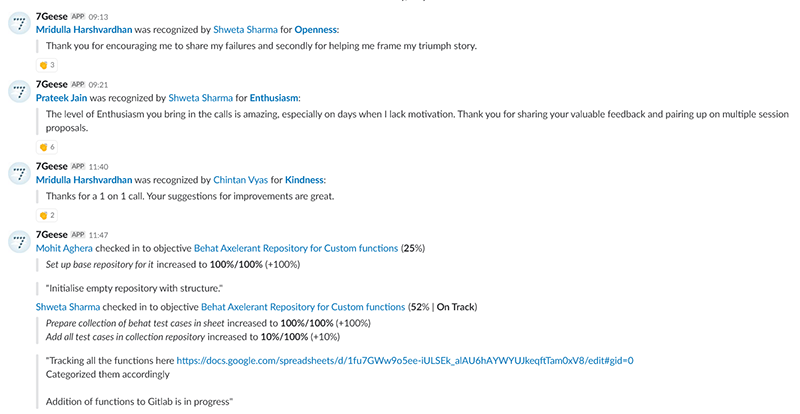Open the Enthusiasm recognition badge link

(273, 98)
